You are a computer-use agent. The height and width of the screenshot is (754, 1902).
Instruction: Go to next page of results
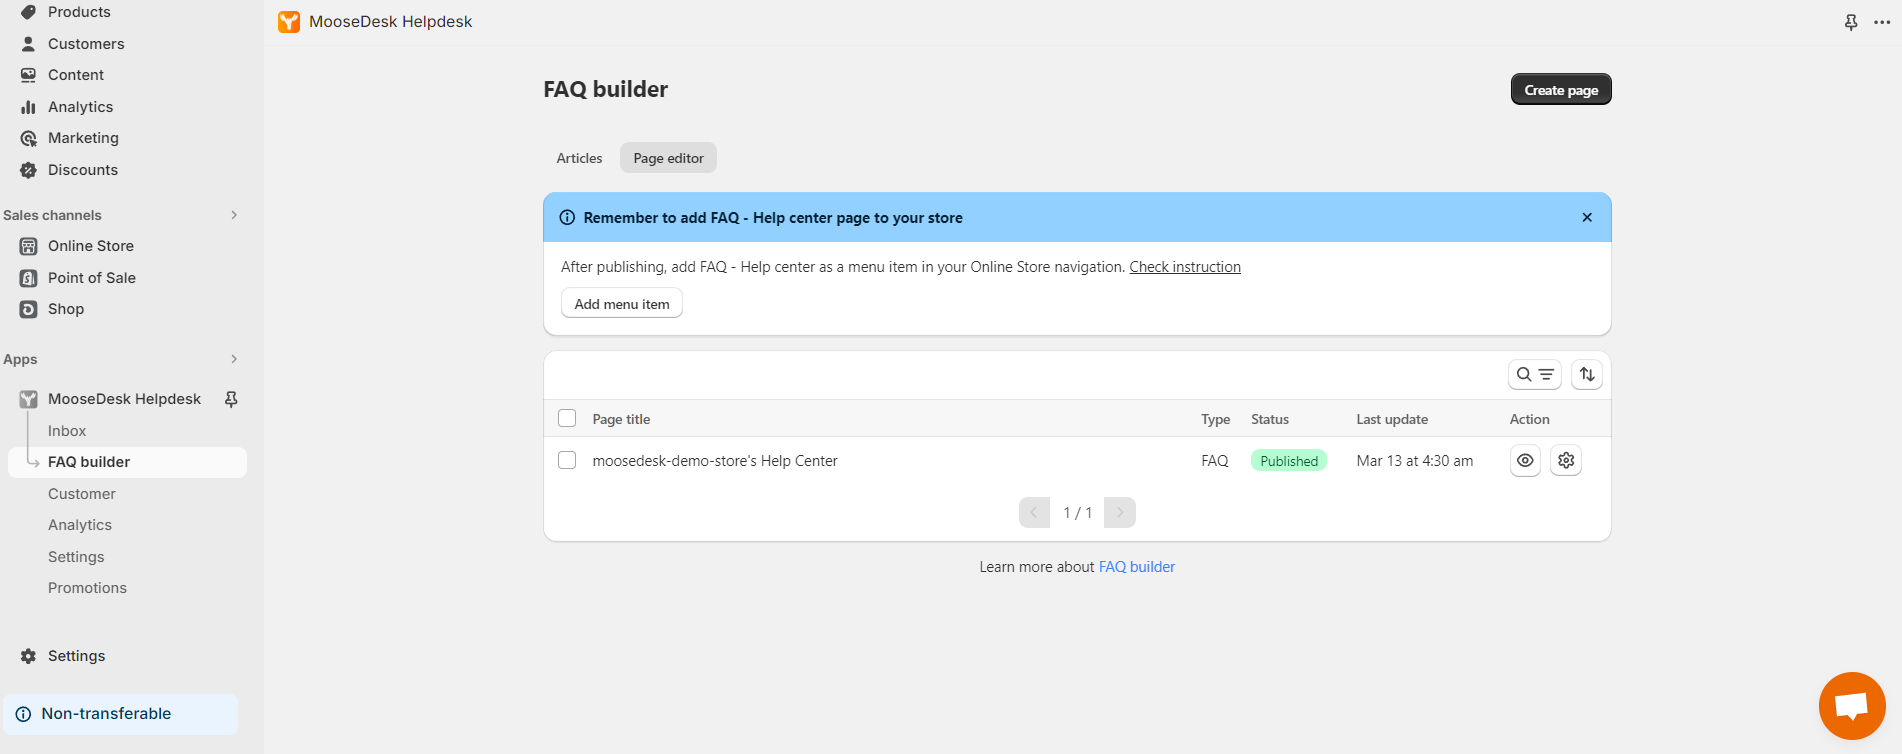(x=1120, y=512)
